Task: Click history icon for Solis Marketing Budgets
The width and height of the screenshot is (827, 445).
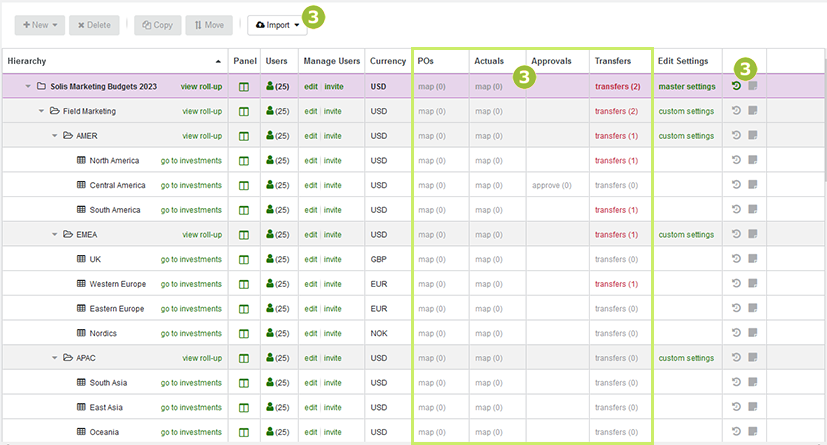Action: [736, 85]
